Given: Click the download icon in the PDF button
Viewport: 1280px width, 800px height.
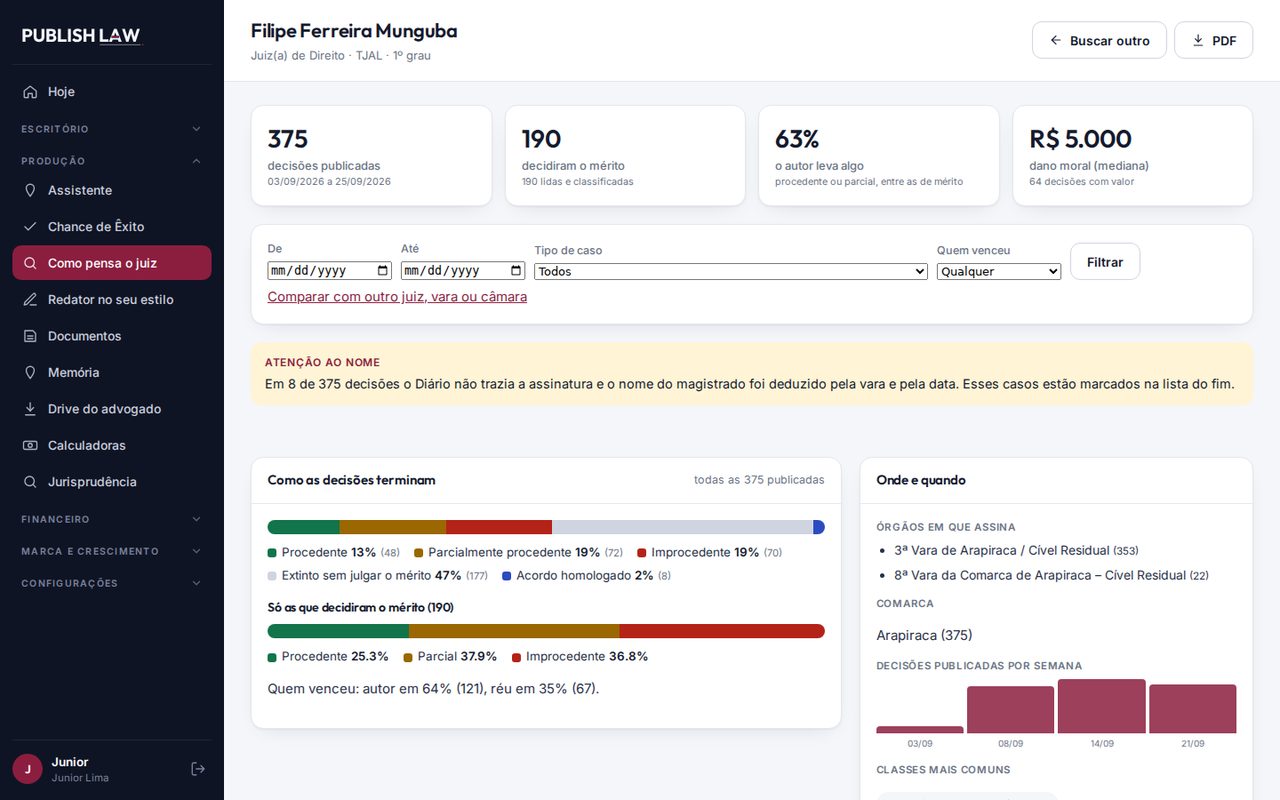Looking at the screenshot, I should (x=1197, y=41).
